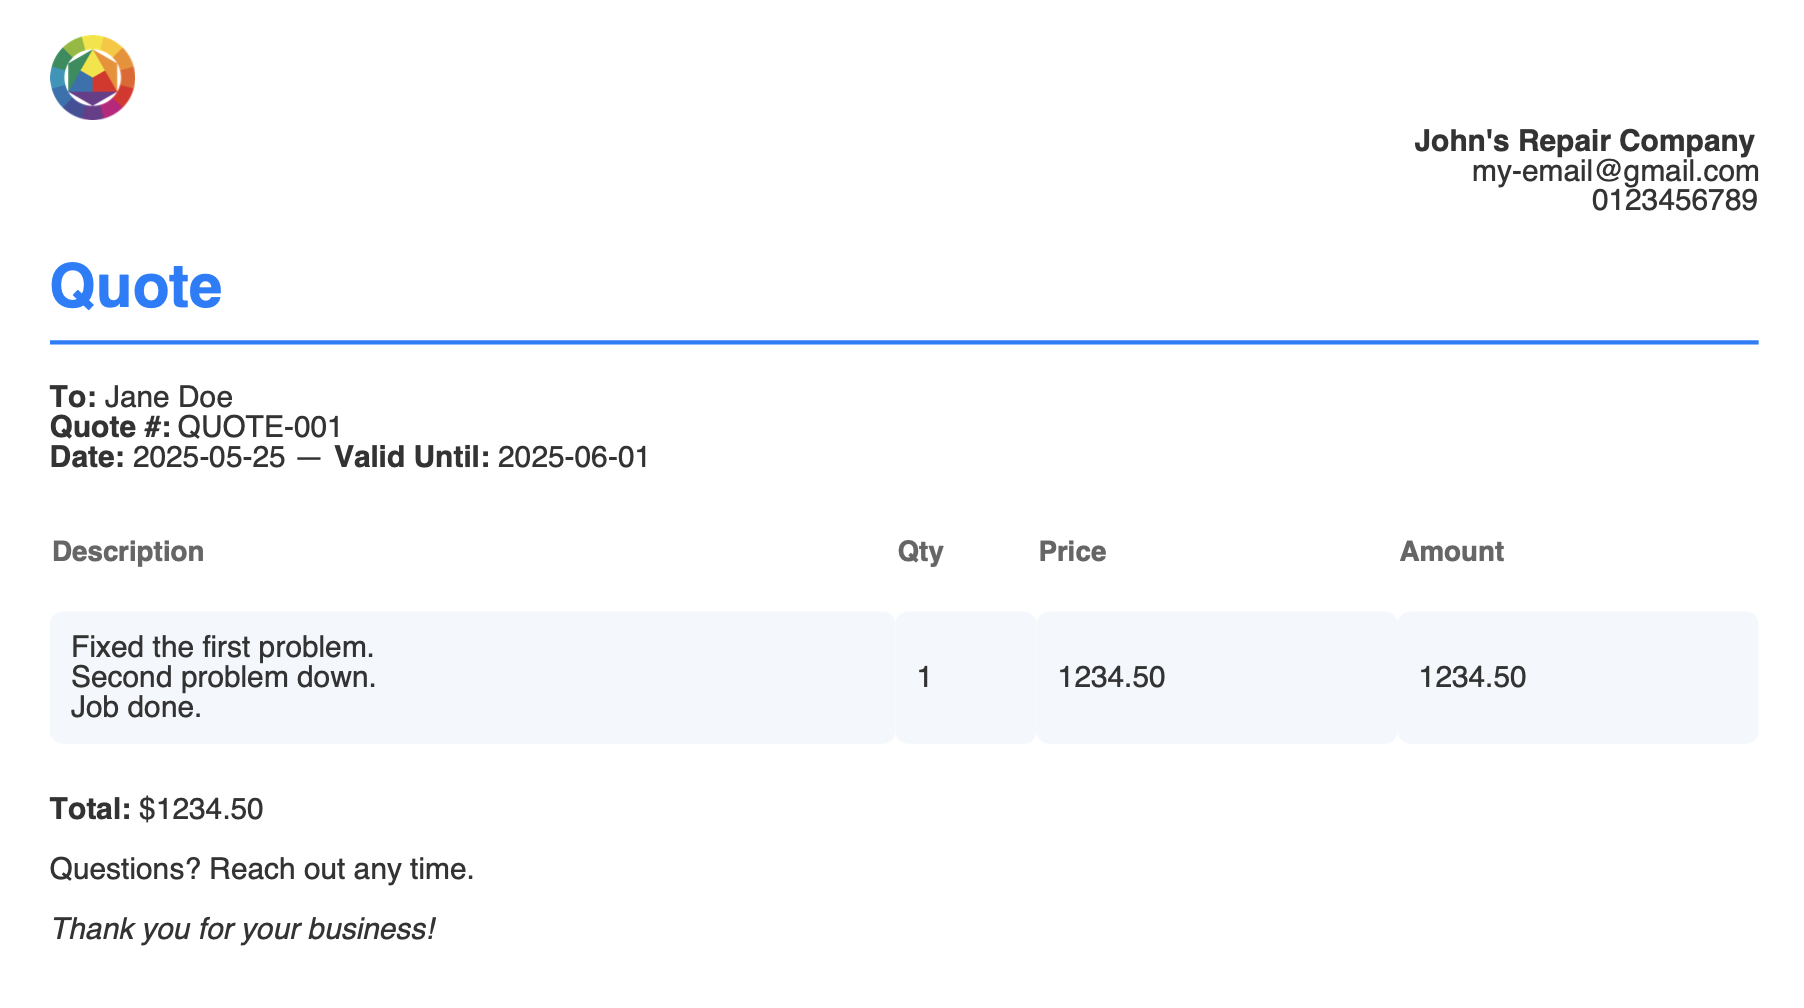The width and height of the screenshot is (1804, 1008).
Task: Click the colorful company logo icon
Action: point(92,78)
